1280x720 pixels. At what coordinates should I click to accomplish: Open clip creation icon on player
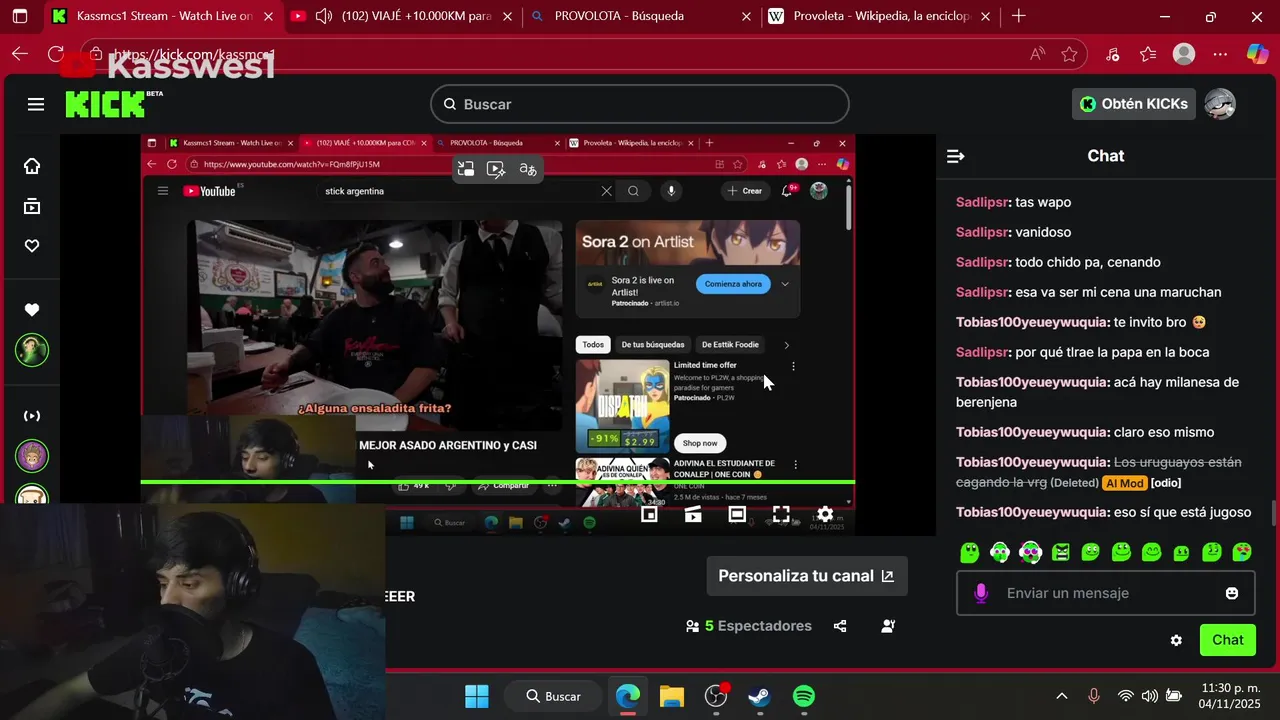693,514
